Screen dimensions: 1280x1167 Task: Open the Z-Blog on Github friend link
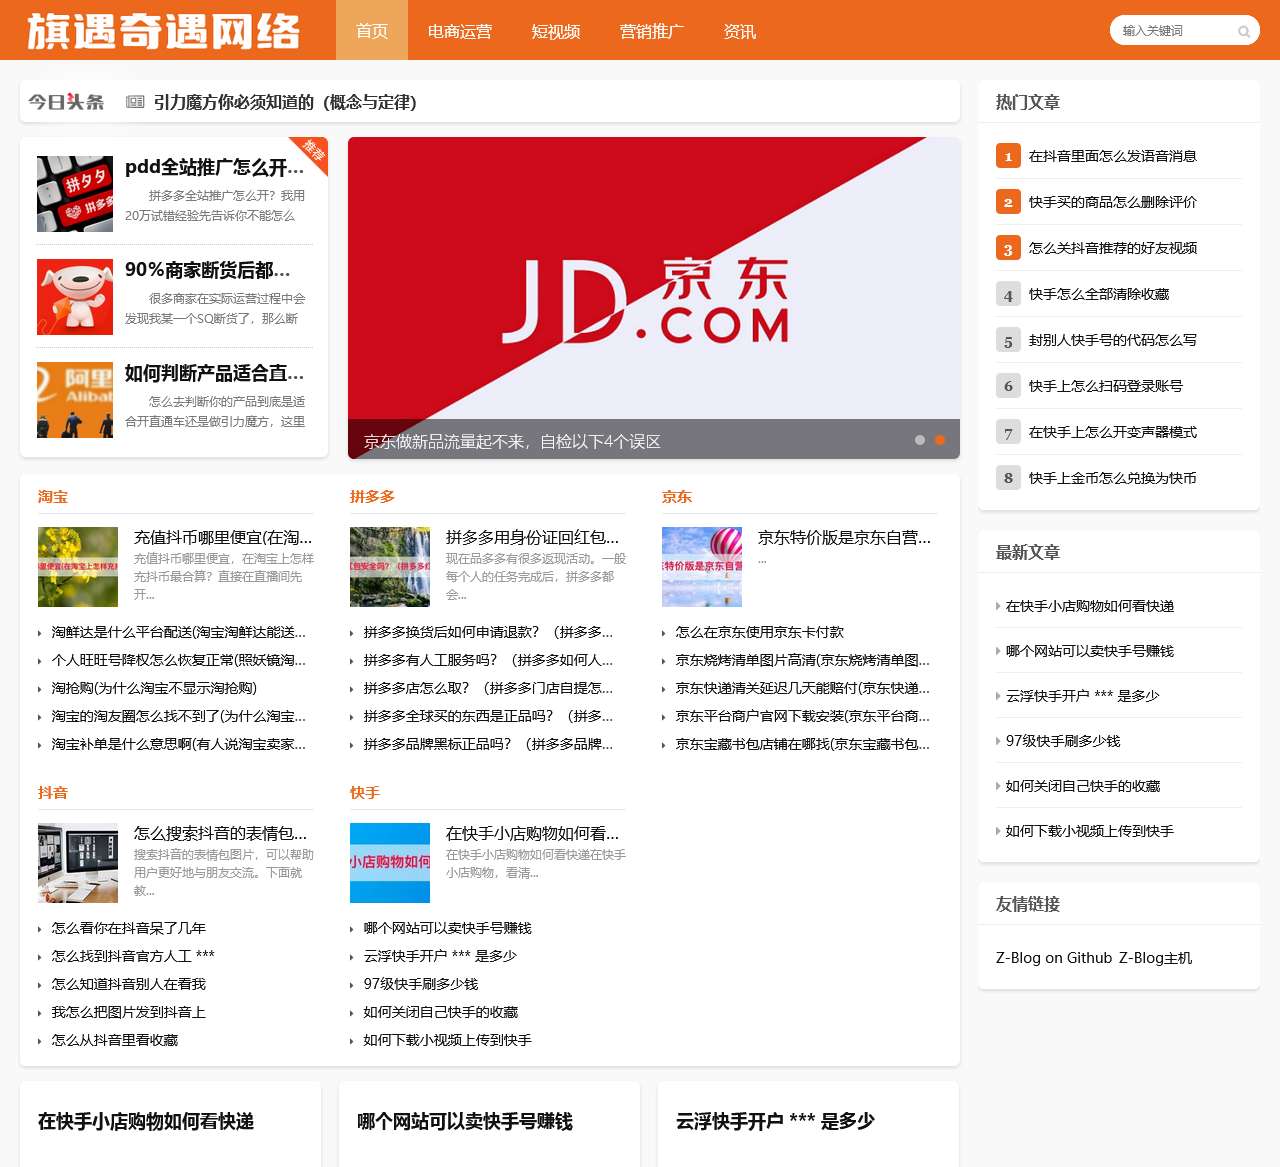pyautogui.click(x=1054, y=958)
